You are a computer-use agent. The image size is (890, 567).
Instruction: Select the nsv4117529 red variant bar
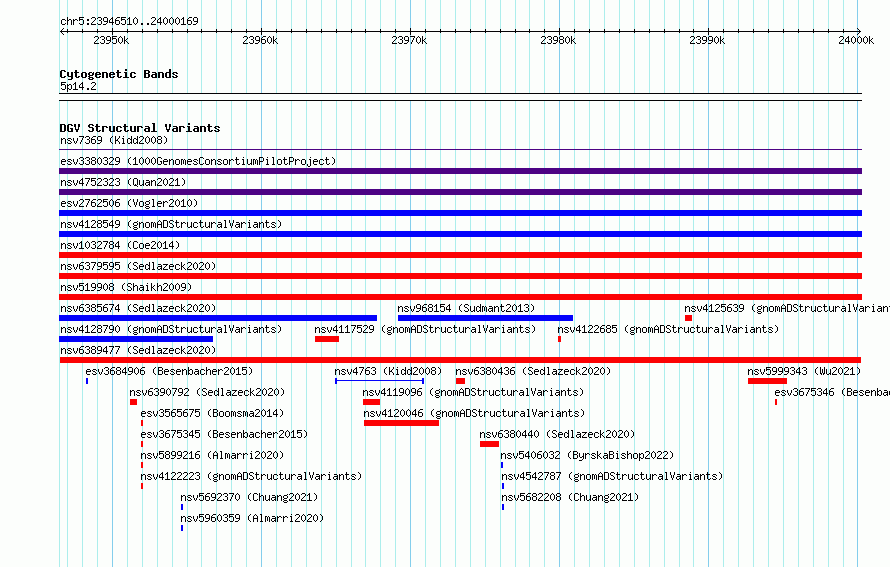click(327, 339)
